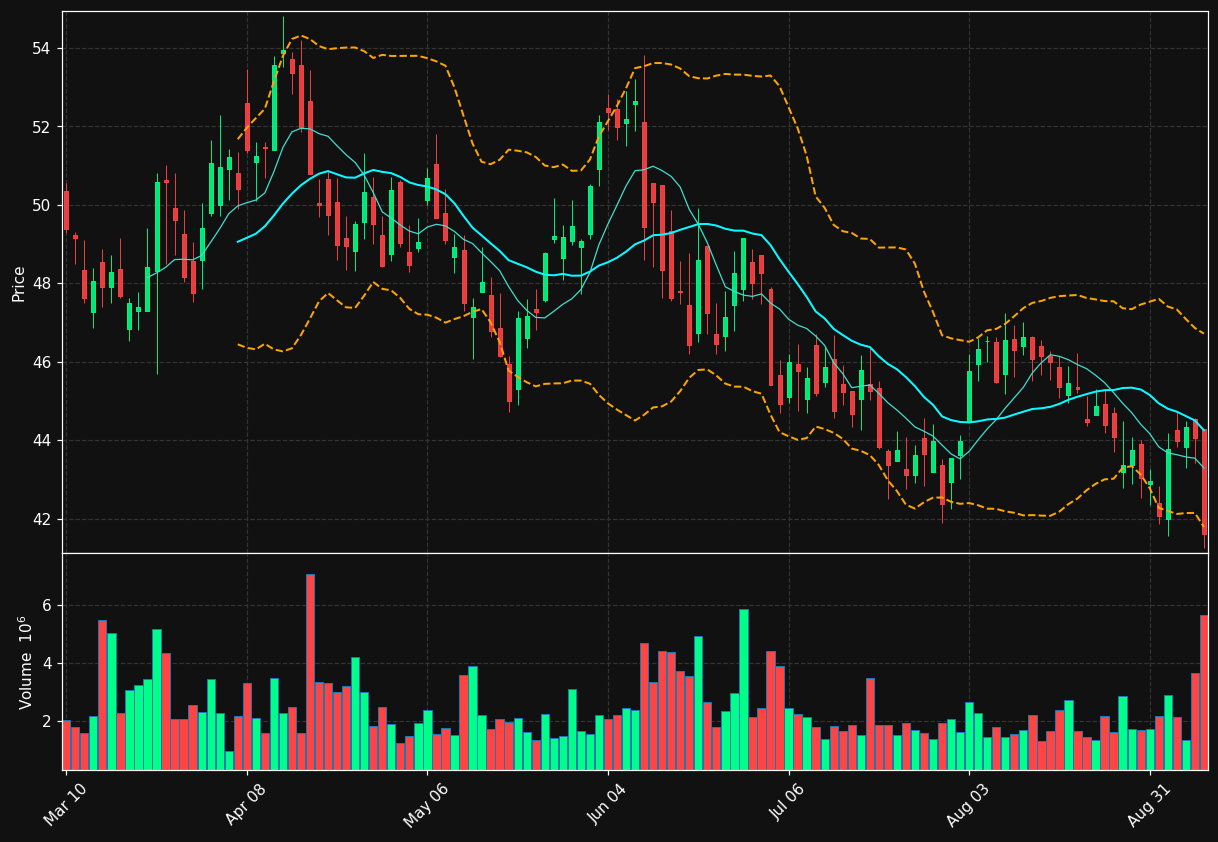Click the last red volume bar at chart's end
The image size is (1218, 842).
pyautogui.click(x=1204, y=692)
